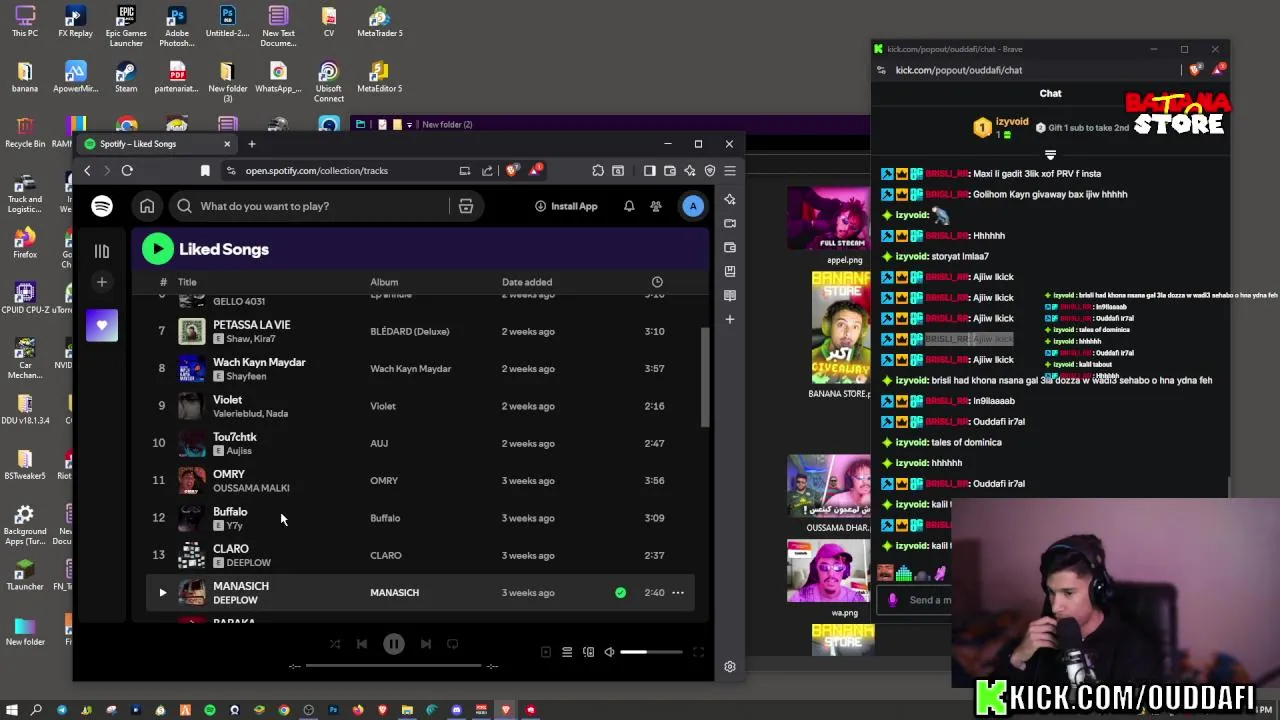
Task: Select the Tou7chtk track
Action: pos(234,437)
